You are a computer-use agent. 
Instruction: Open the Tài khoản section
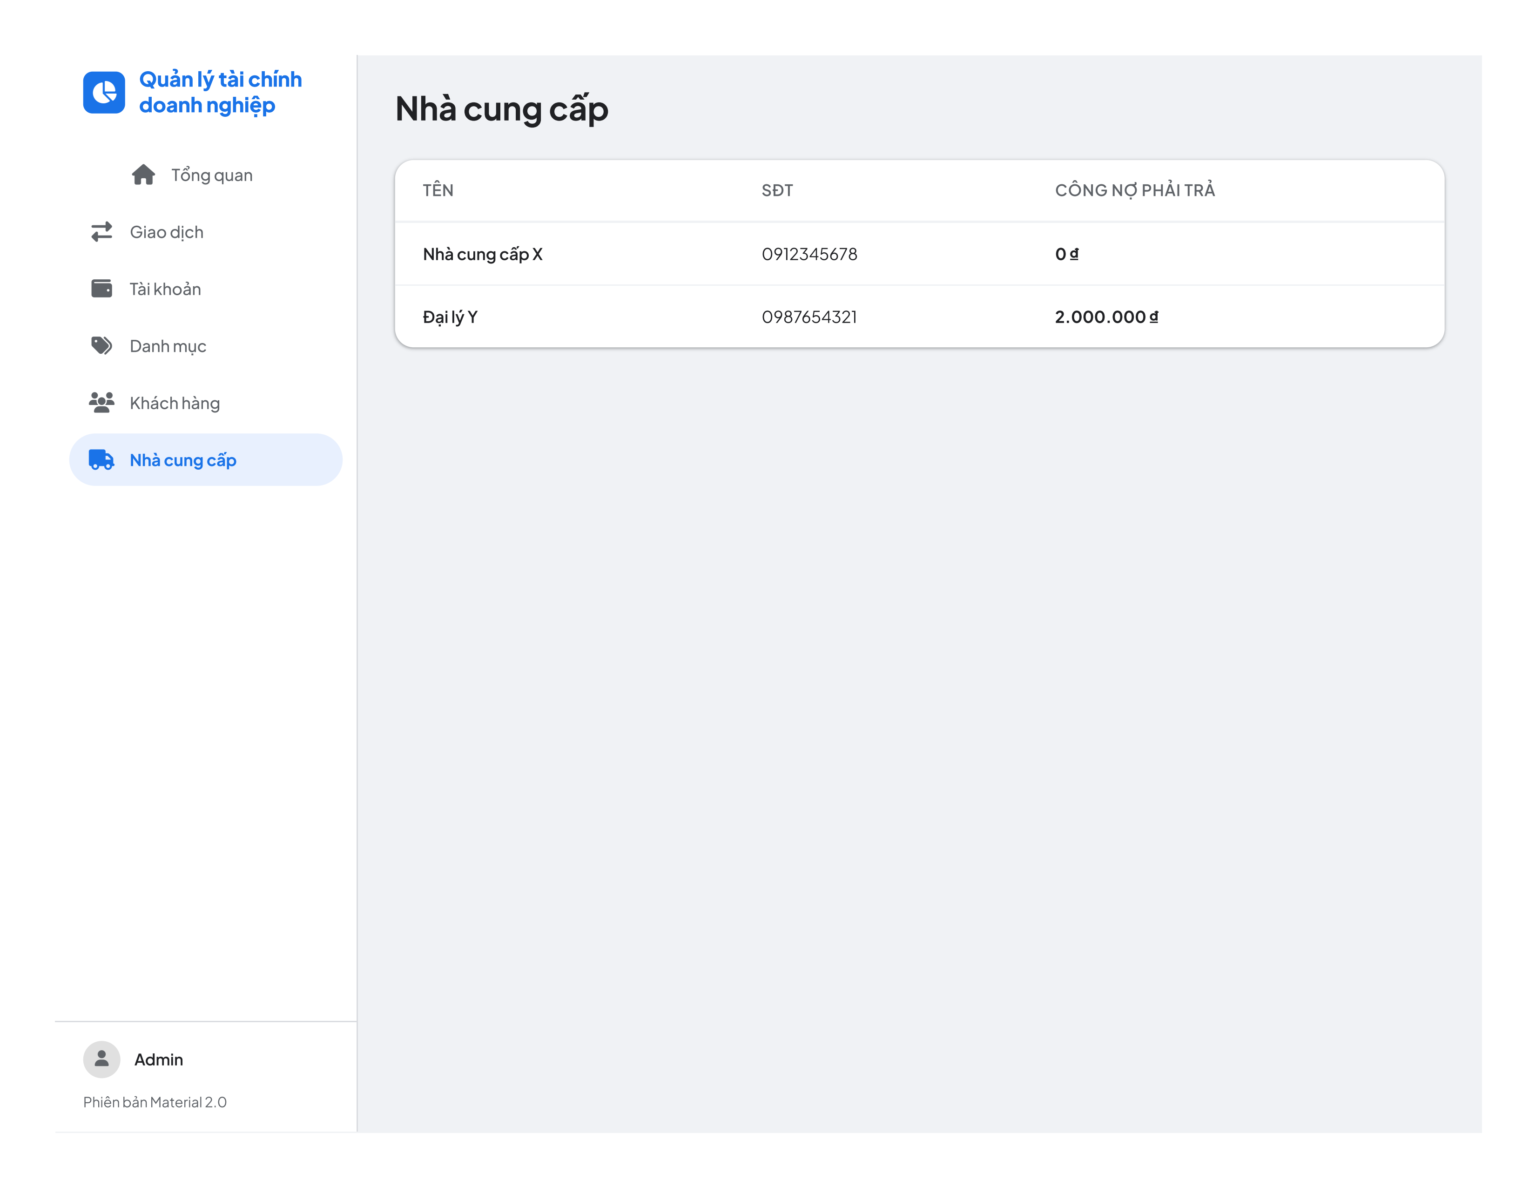[x=206, y=289]
